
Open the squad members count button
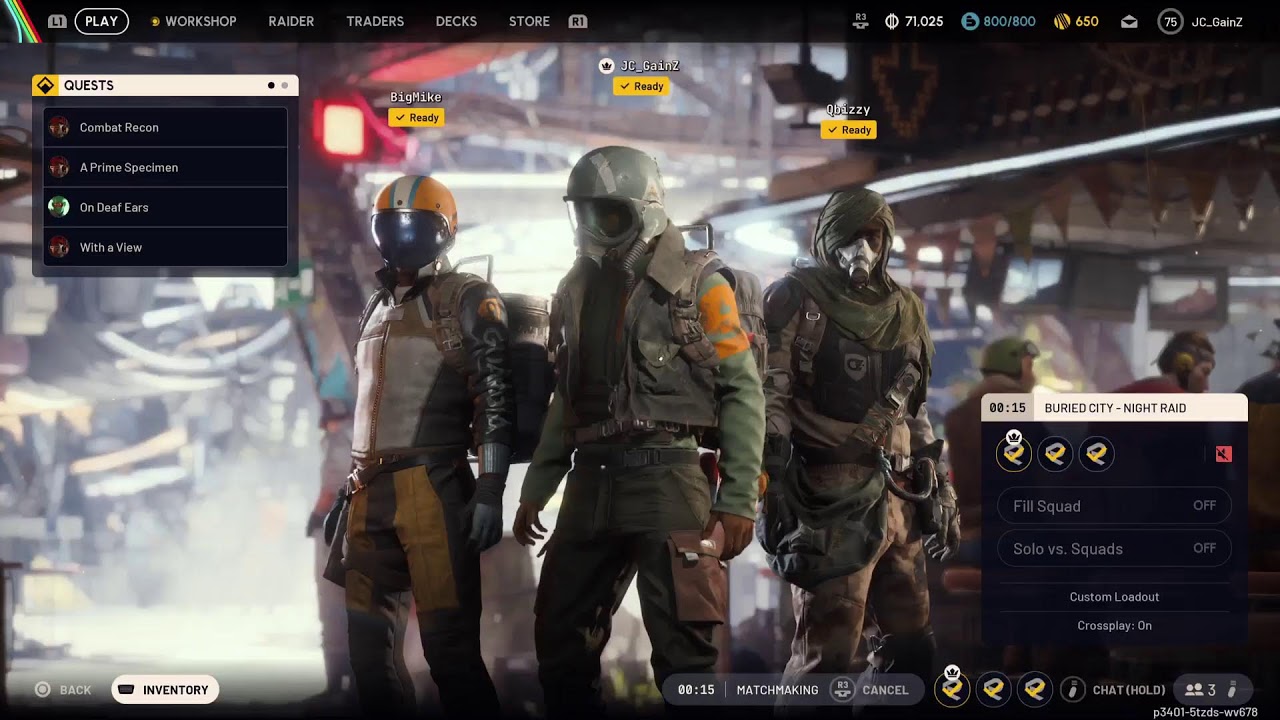[1213, 689]
